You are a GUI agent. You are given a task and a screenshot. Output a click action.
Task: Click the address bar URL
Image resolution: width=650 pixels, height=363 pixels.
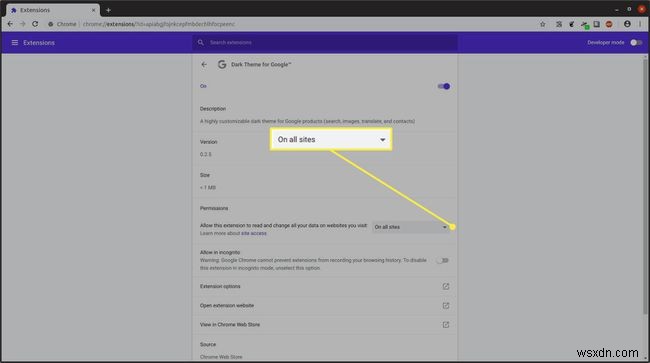[159, 24]
